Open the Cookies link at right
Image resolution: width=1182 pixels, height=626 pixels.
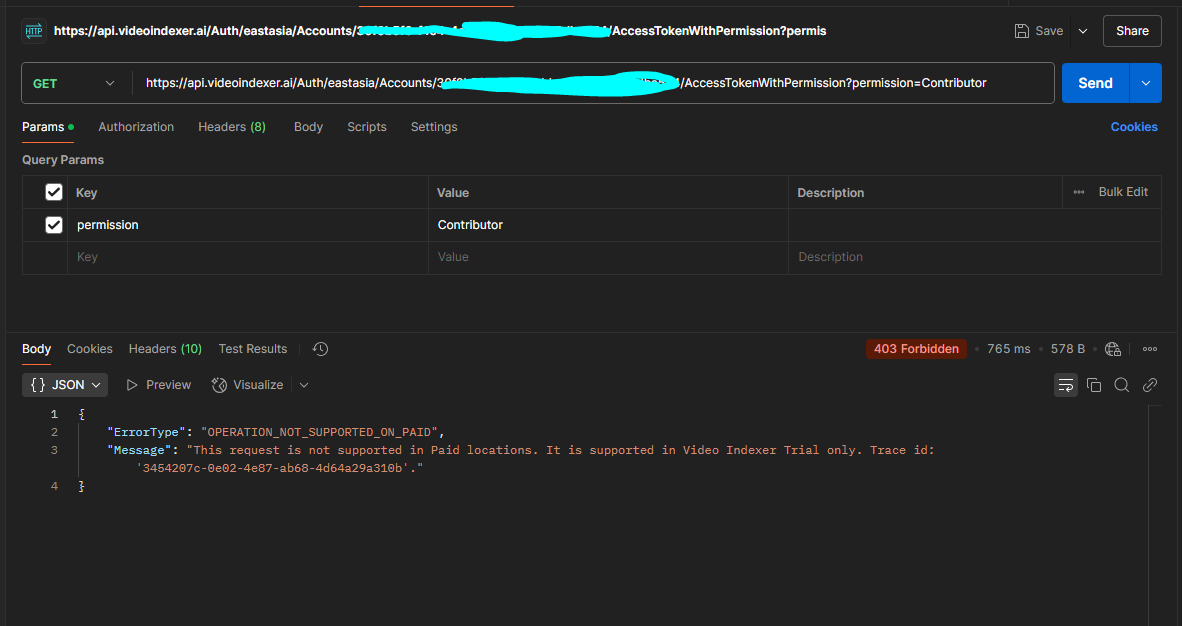coord(1134,127)
